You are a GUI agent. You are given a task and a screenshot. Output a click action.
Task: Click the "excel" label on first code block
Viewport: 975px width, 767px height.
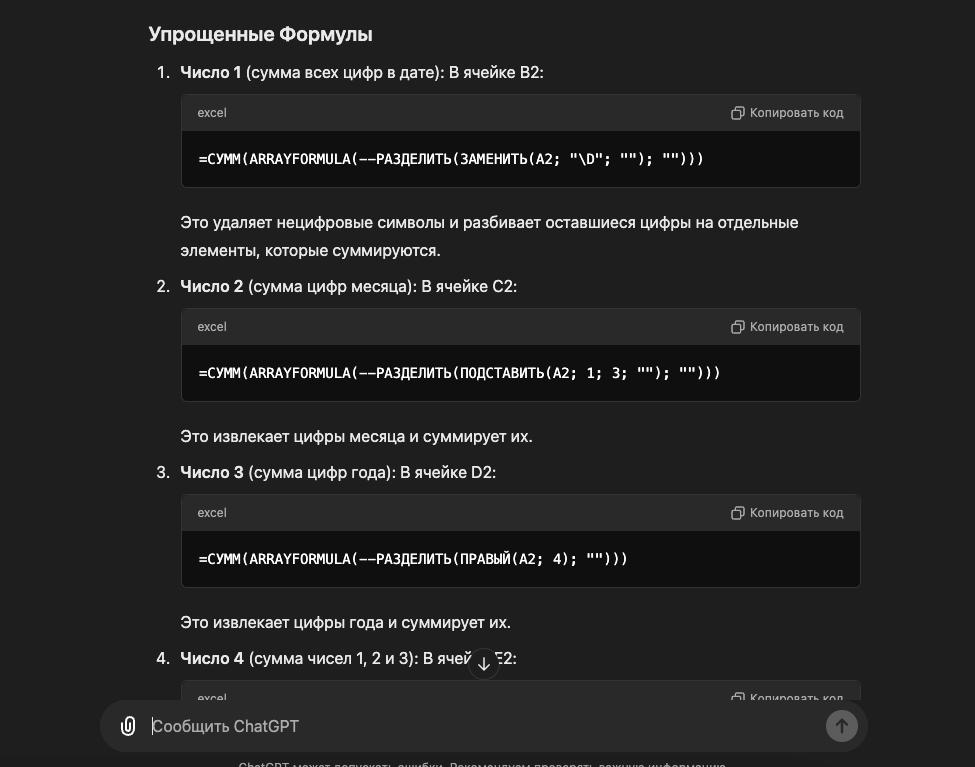coord(212,113)
